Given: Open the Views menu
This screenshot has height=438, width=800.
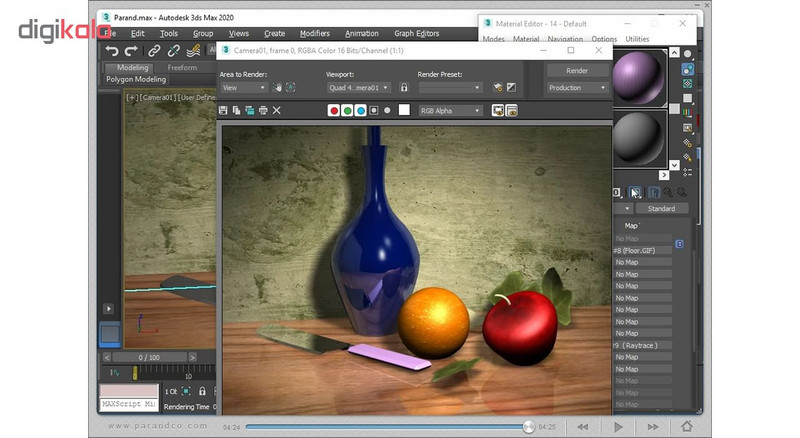Looking at the screenshot, I should [239, 33].
